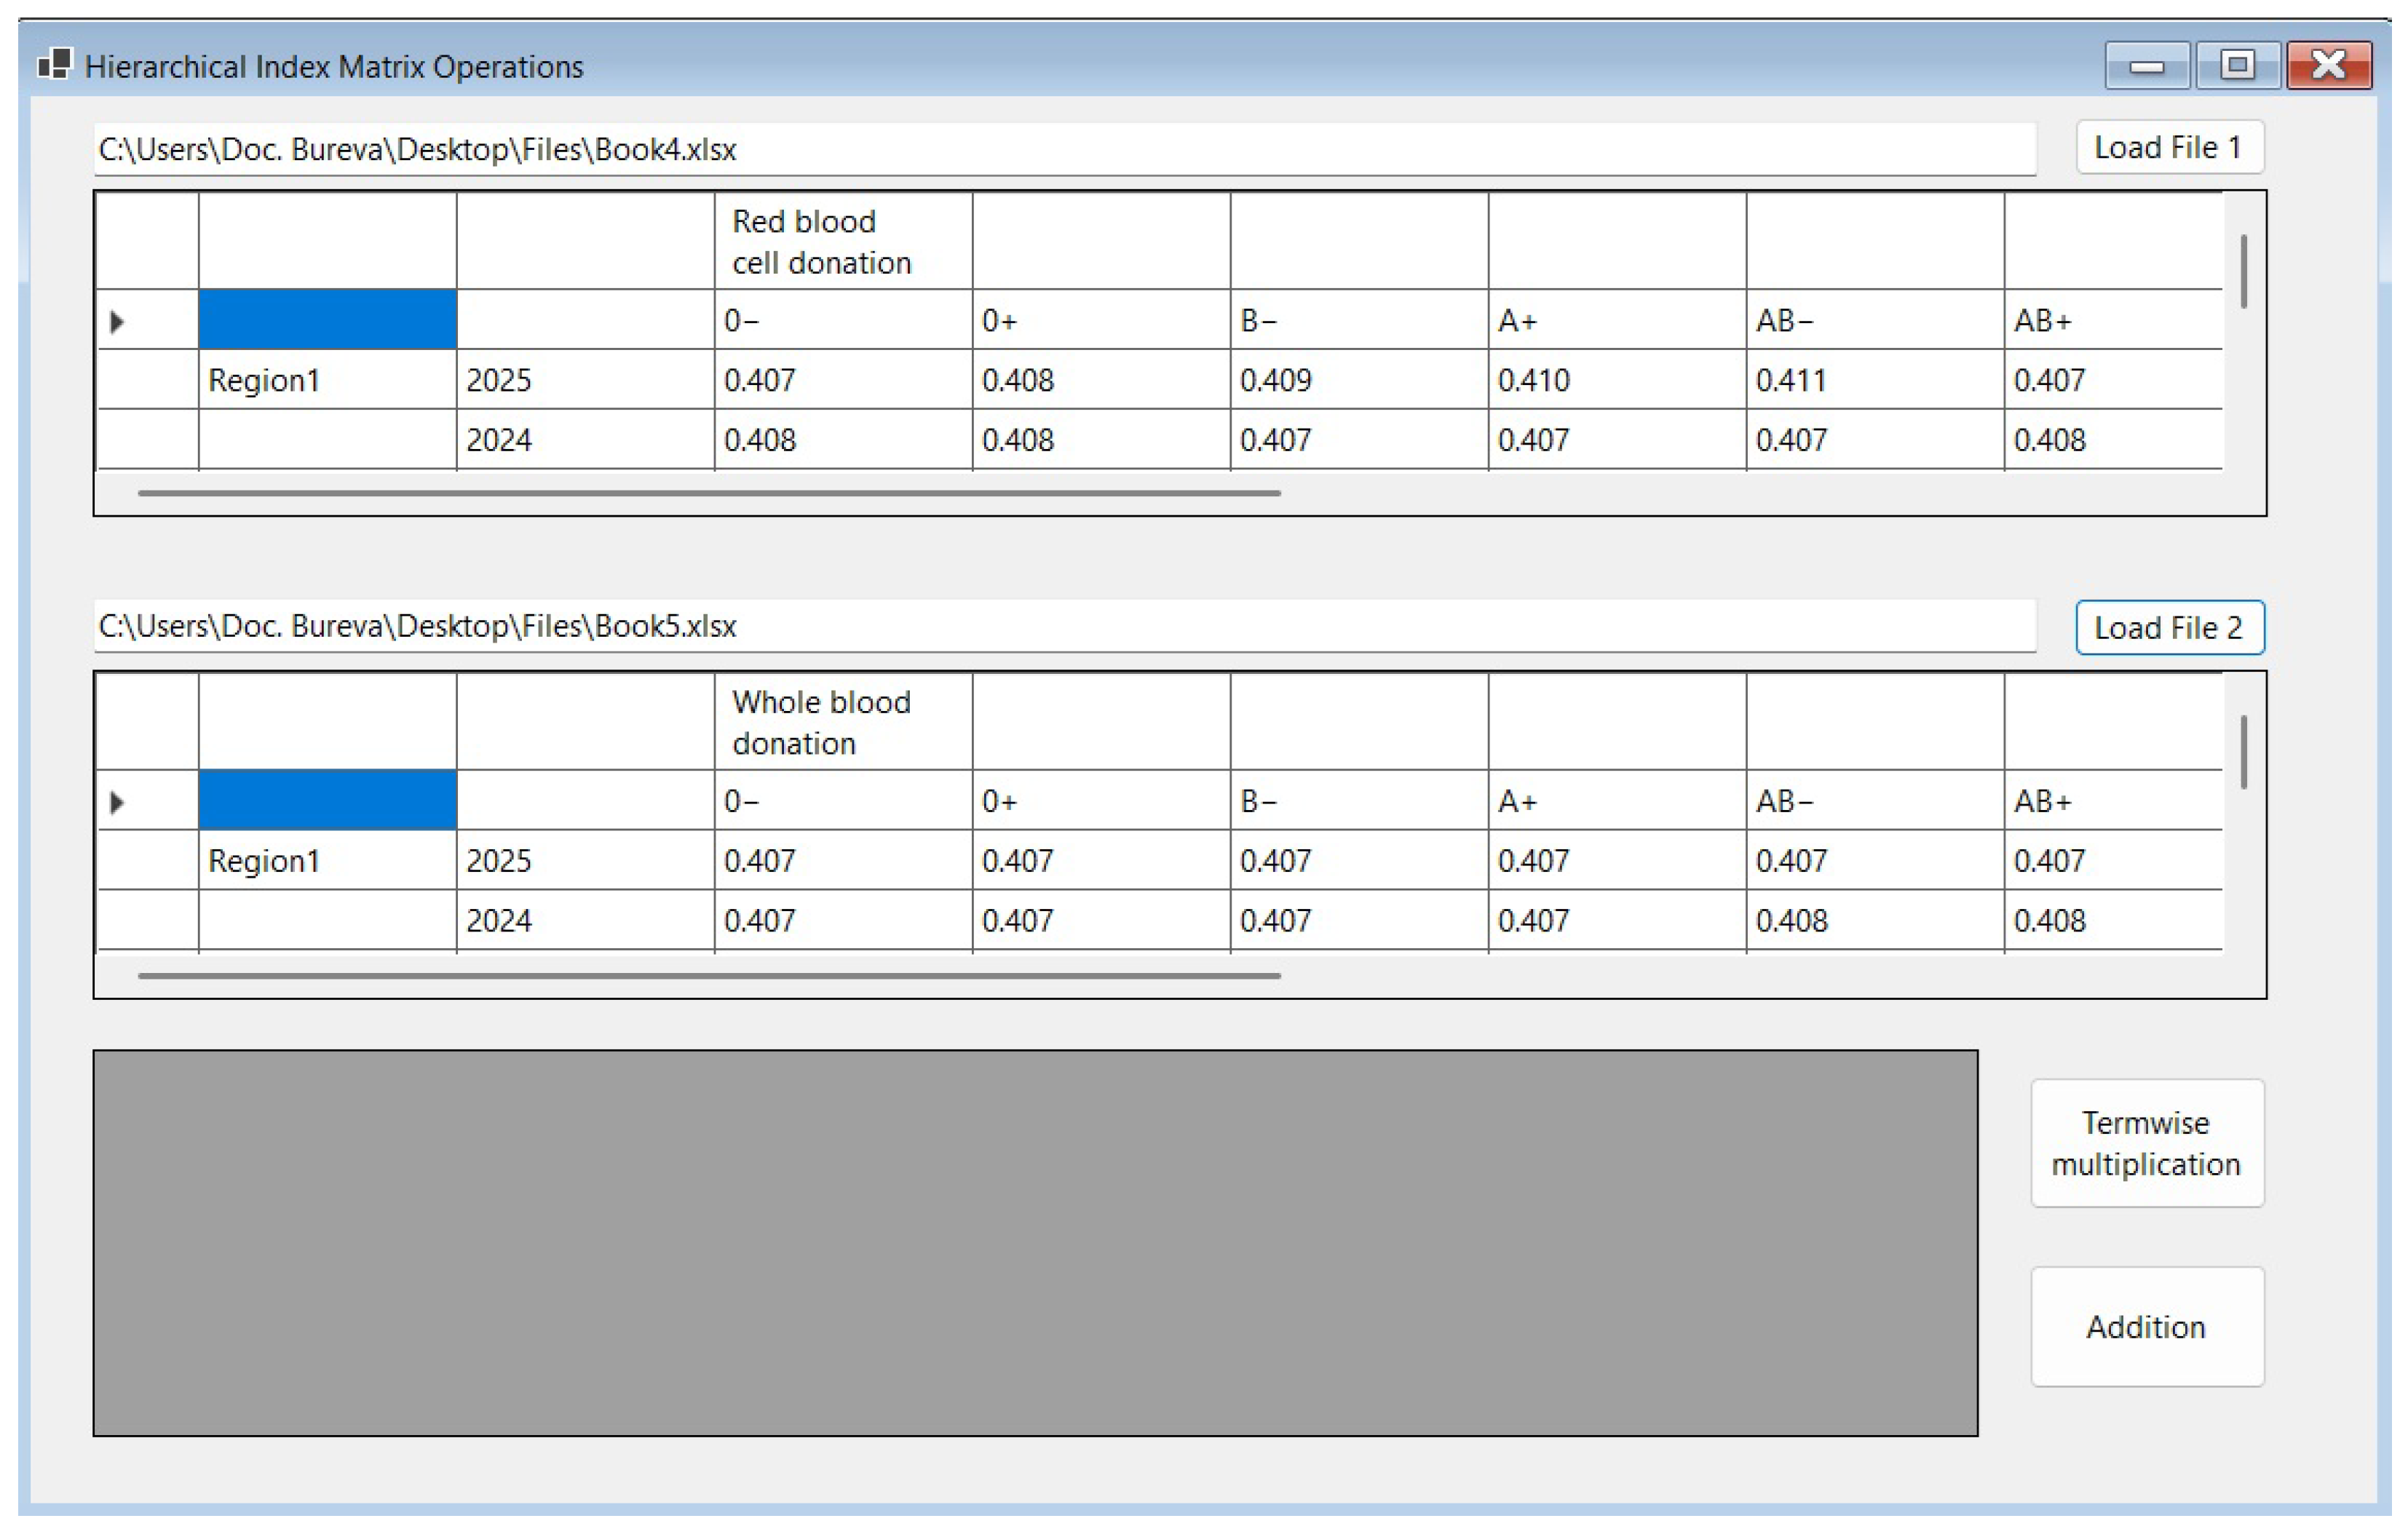Click the vertical scrollbar of first table
The width and height of the screenshot is (2408, 1537).
coord(2244,271)
